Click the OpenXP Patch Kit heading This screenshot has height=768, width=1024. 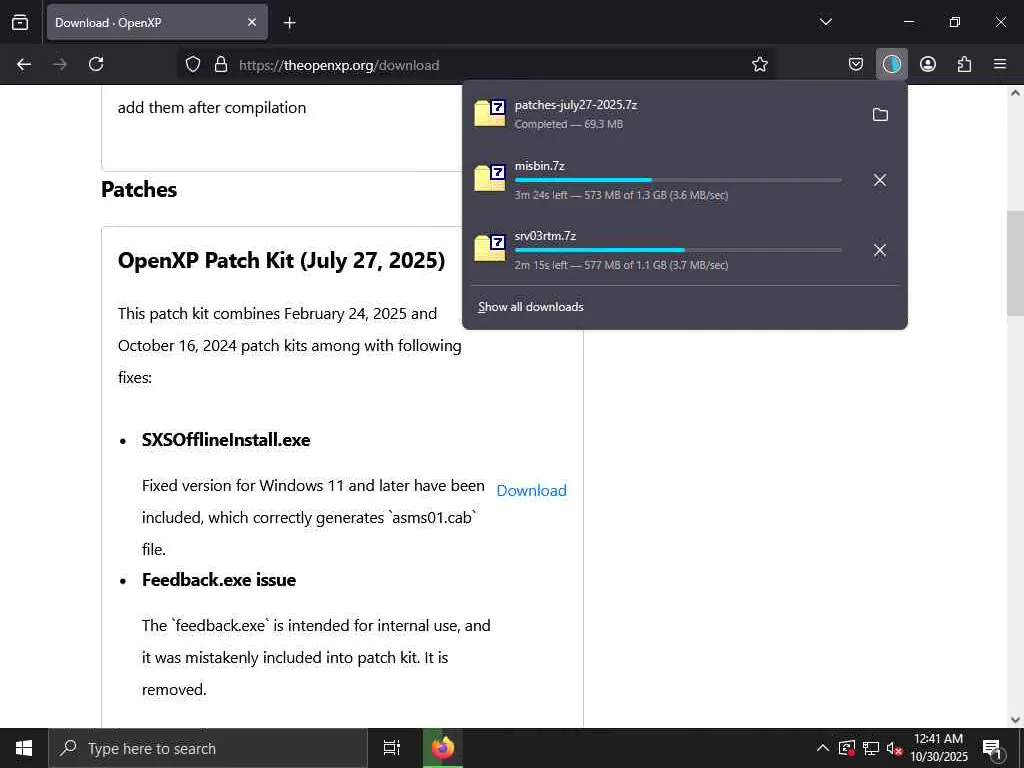[x=281, y=261]
